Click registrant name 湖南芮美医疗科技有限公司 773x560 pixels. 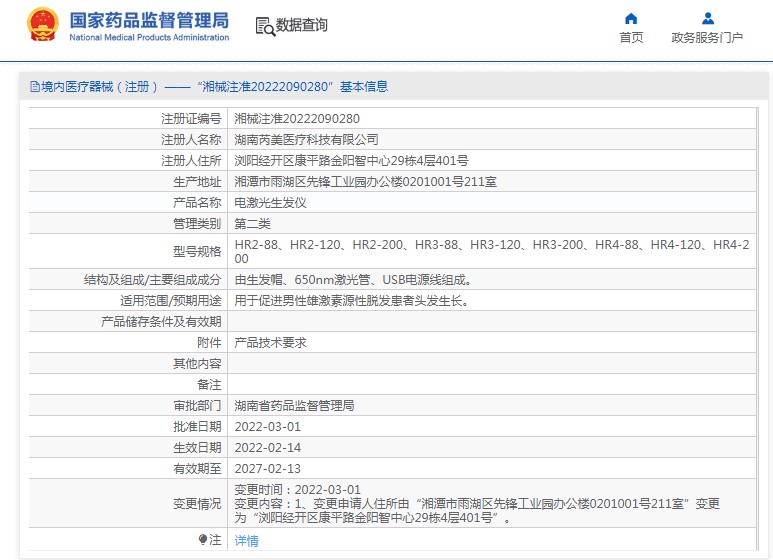pyautogui.click(x=306, y=140)
